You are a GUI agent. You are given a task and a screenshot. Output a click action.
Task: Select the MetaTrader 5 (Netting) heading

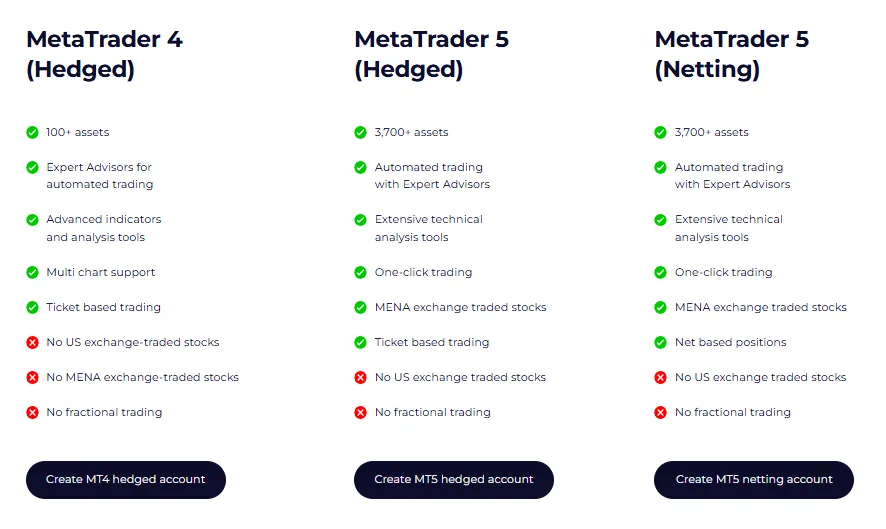731,54
